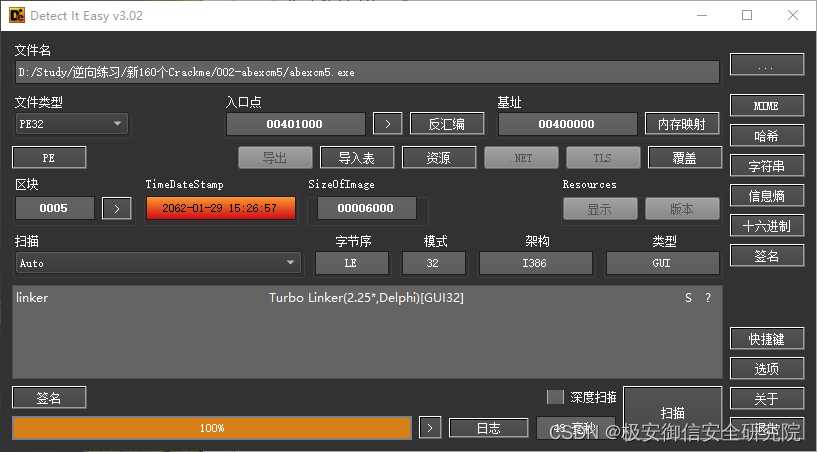817x452 pixels.
Task: Open the 十六进制 hex viewer
Action: [x=766, y=226]
